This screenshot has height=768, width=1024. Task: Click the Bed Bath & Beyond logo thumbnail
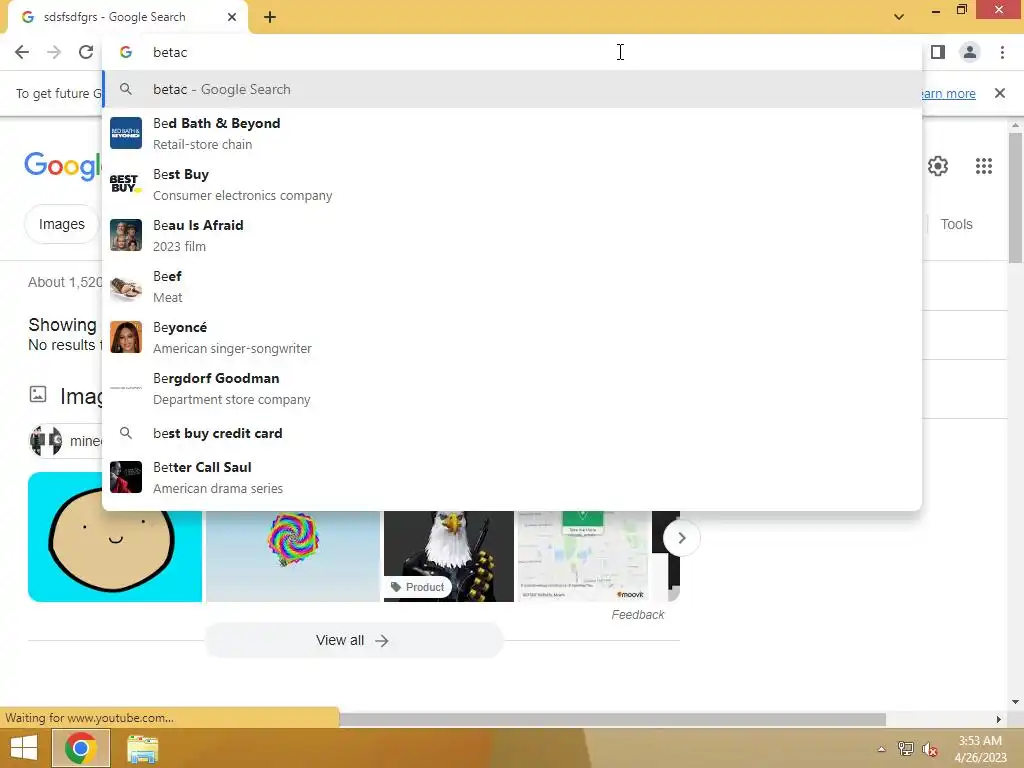(x=126, y=133)
